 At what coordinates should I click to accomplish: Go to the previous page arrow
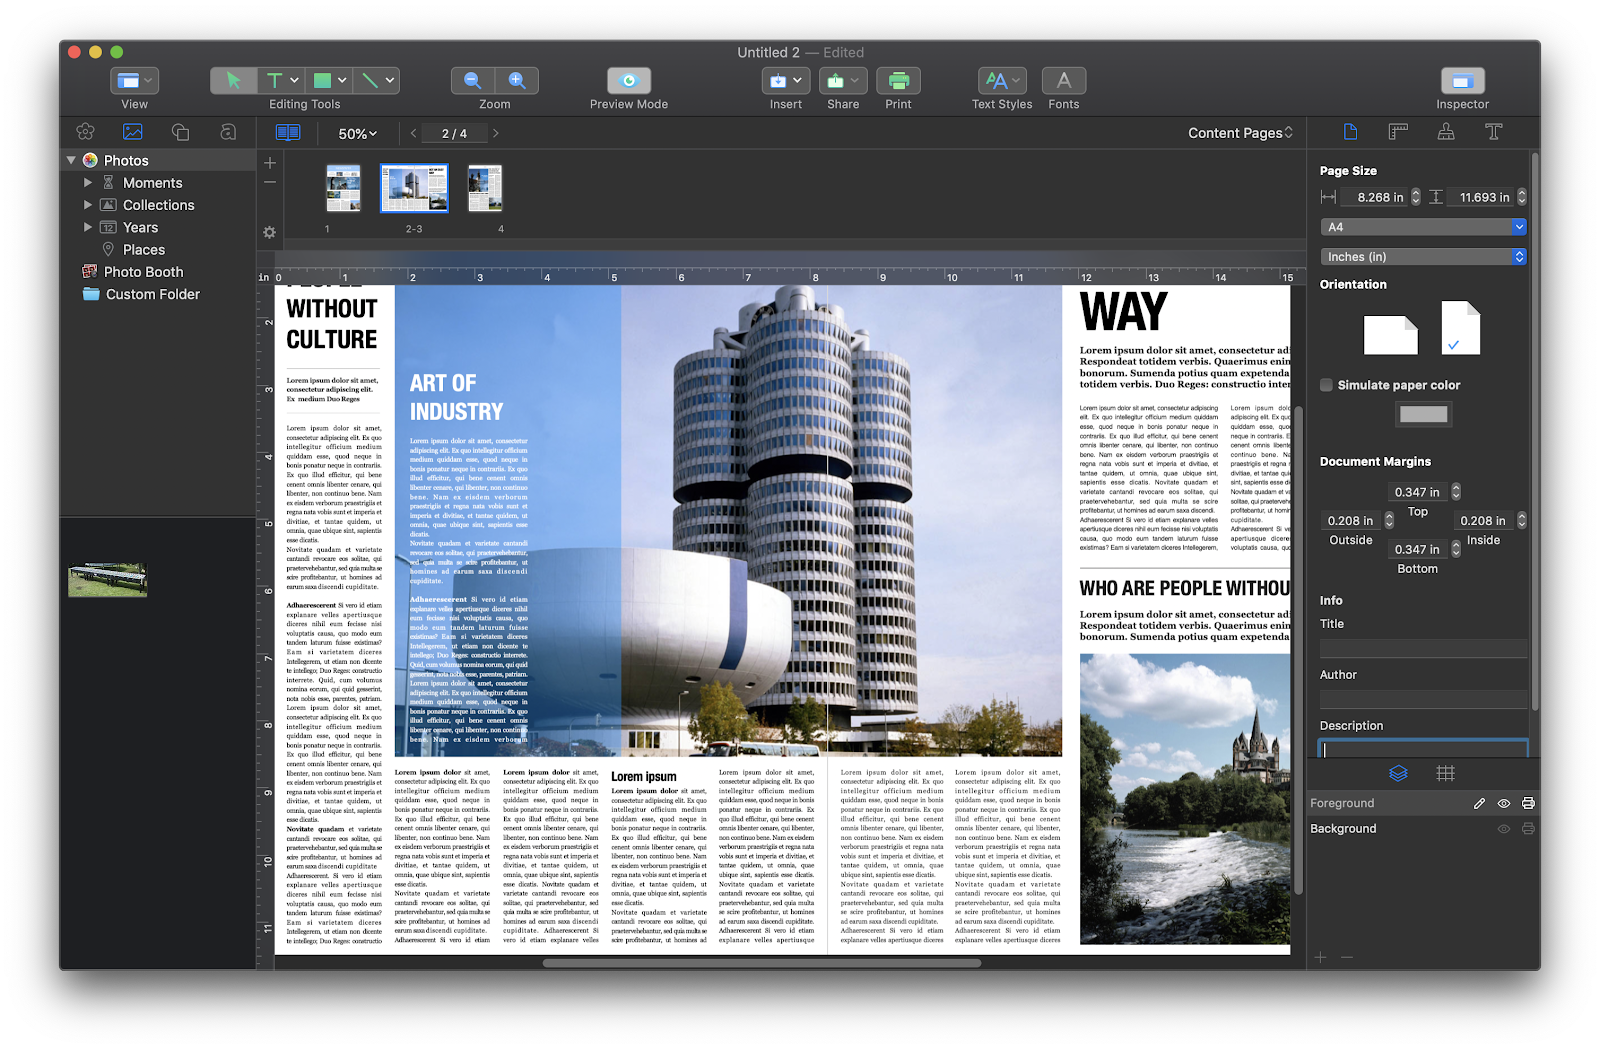pos(414,133)
